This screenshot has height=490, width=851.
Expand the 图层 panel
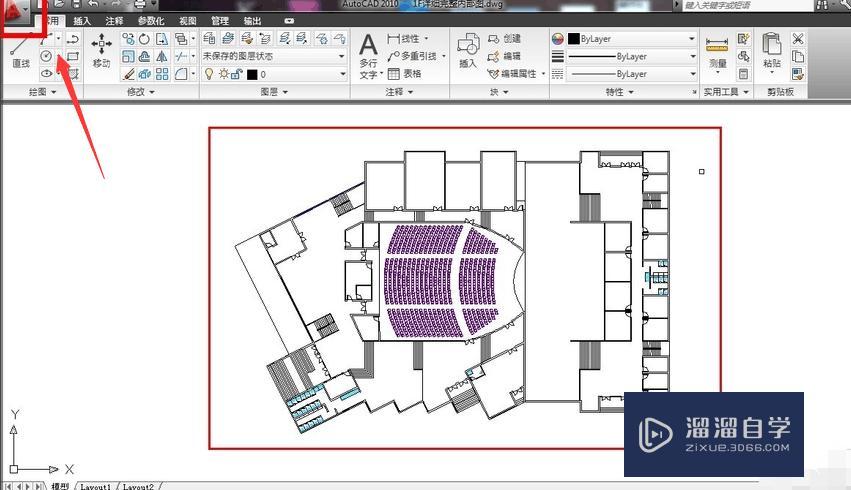click(x=274, y=92)
